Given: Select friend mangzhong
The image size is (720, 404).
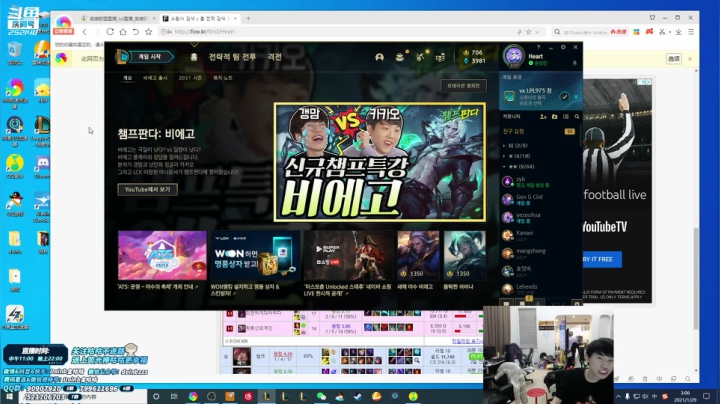Looking at the screenshot, I should point(538,253).
